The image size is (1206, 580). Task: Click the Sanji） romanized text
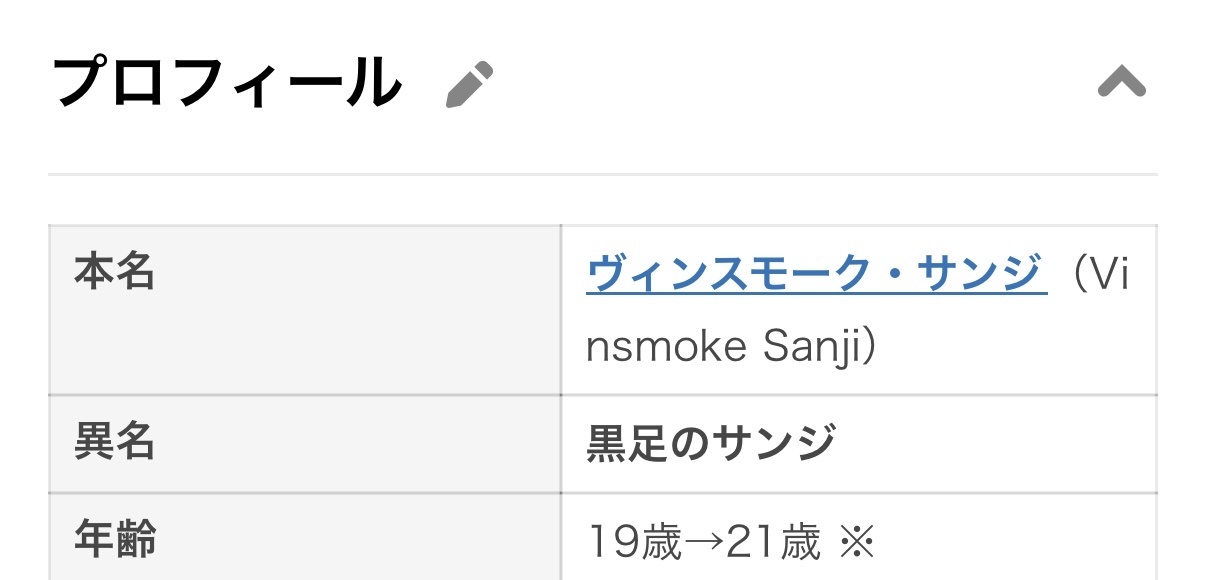tap(820, 346)
